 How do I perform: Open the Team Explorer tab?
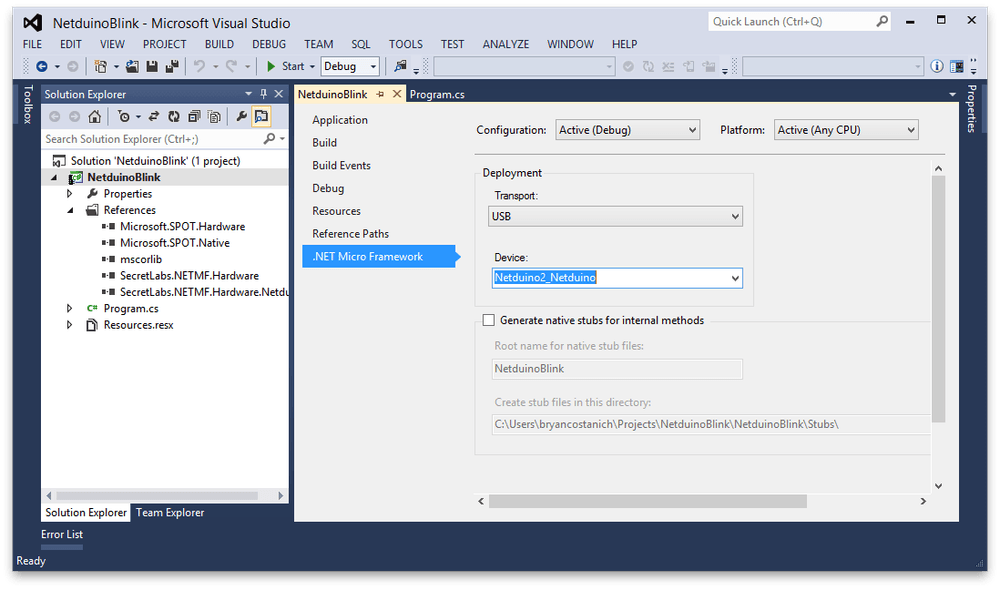point(170,513)
